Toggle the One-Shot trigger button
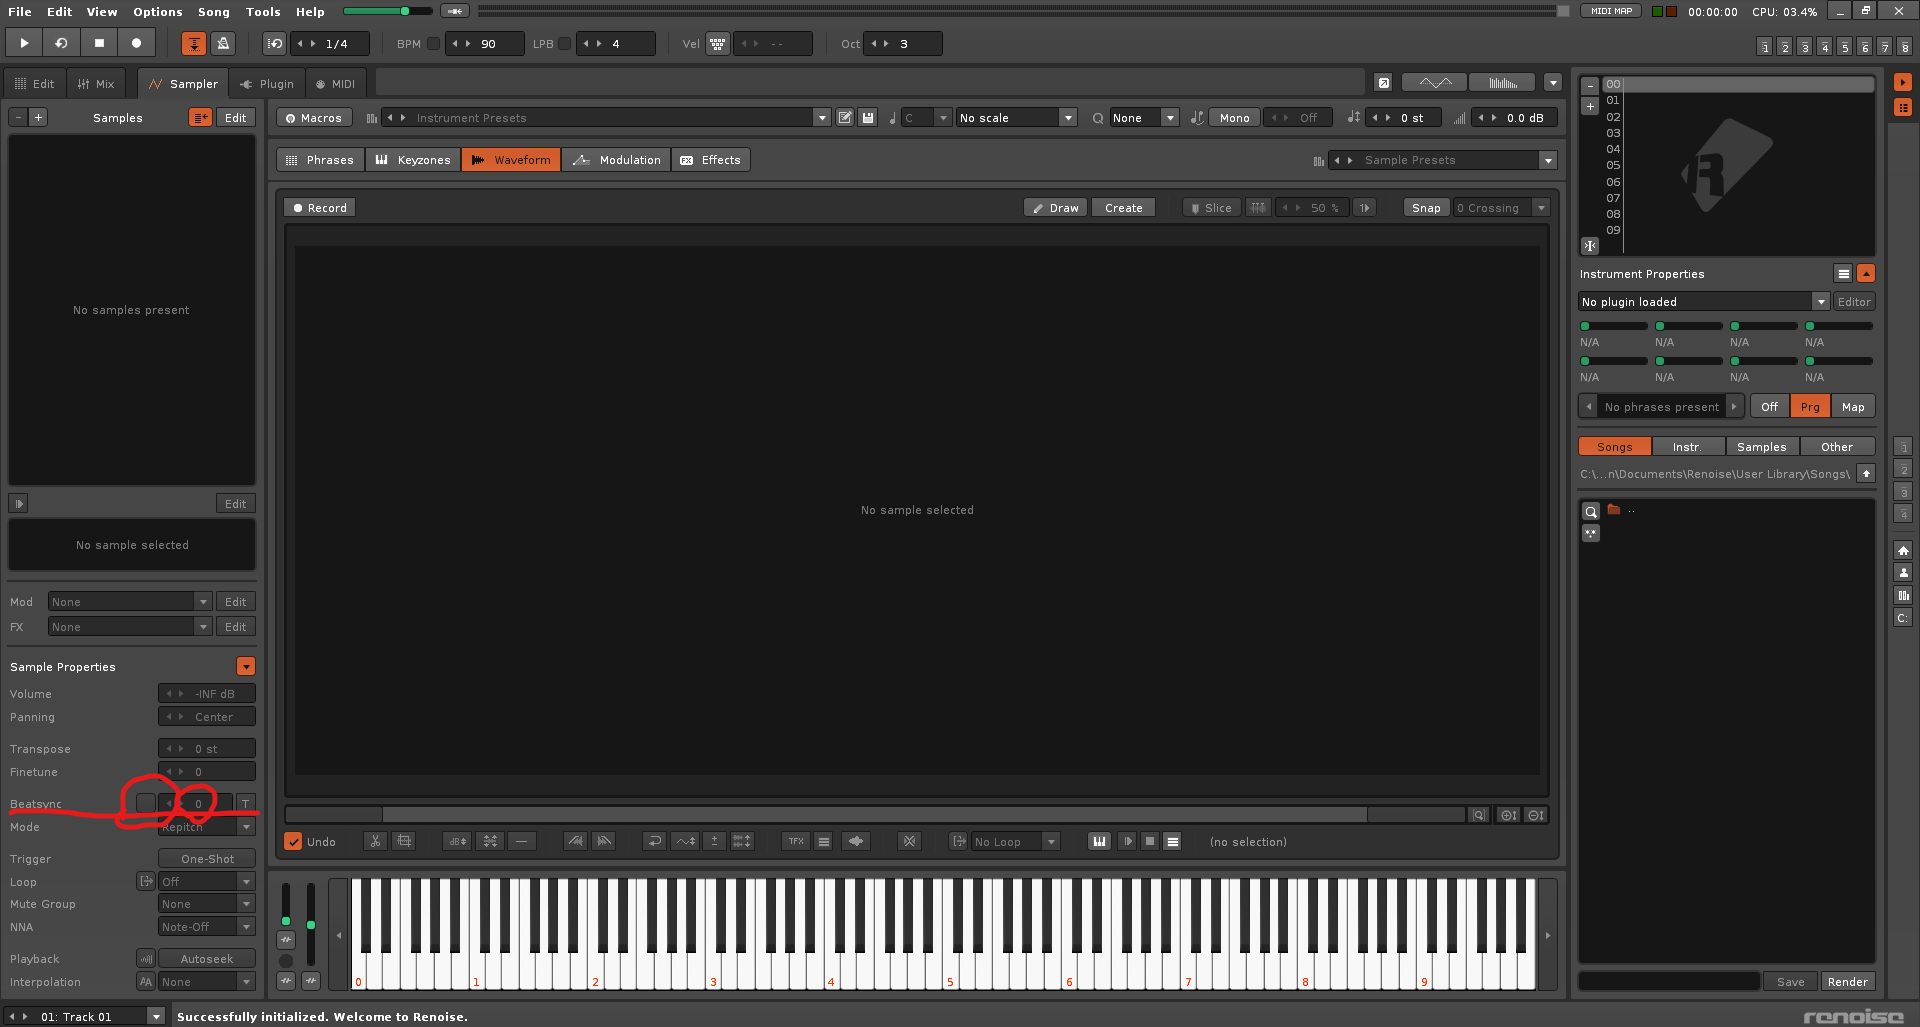This screenshot has height=1027, width=1920. (207, 859)
